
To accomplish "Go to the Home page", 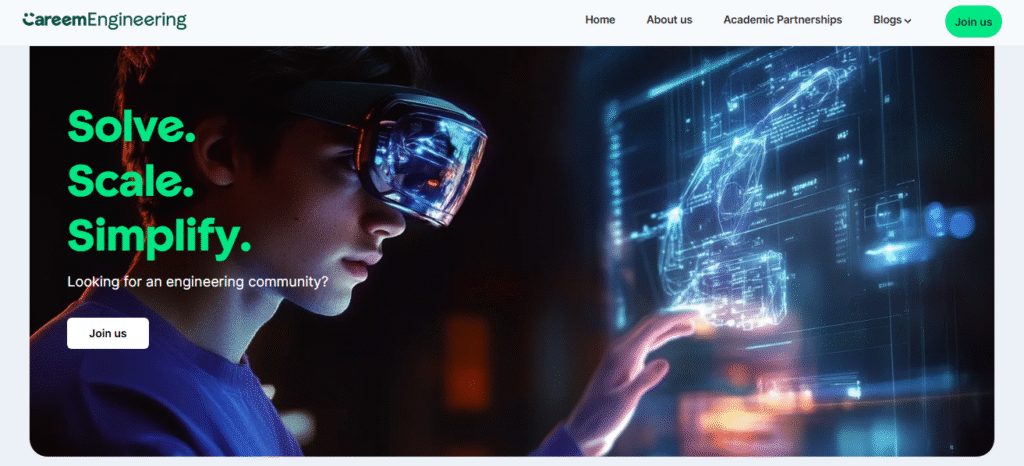I will pyautogui.click(x=600, y=20).
